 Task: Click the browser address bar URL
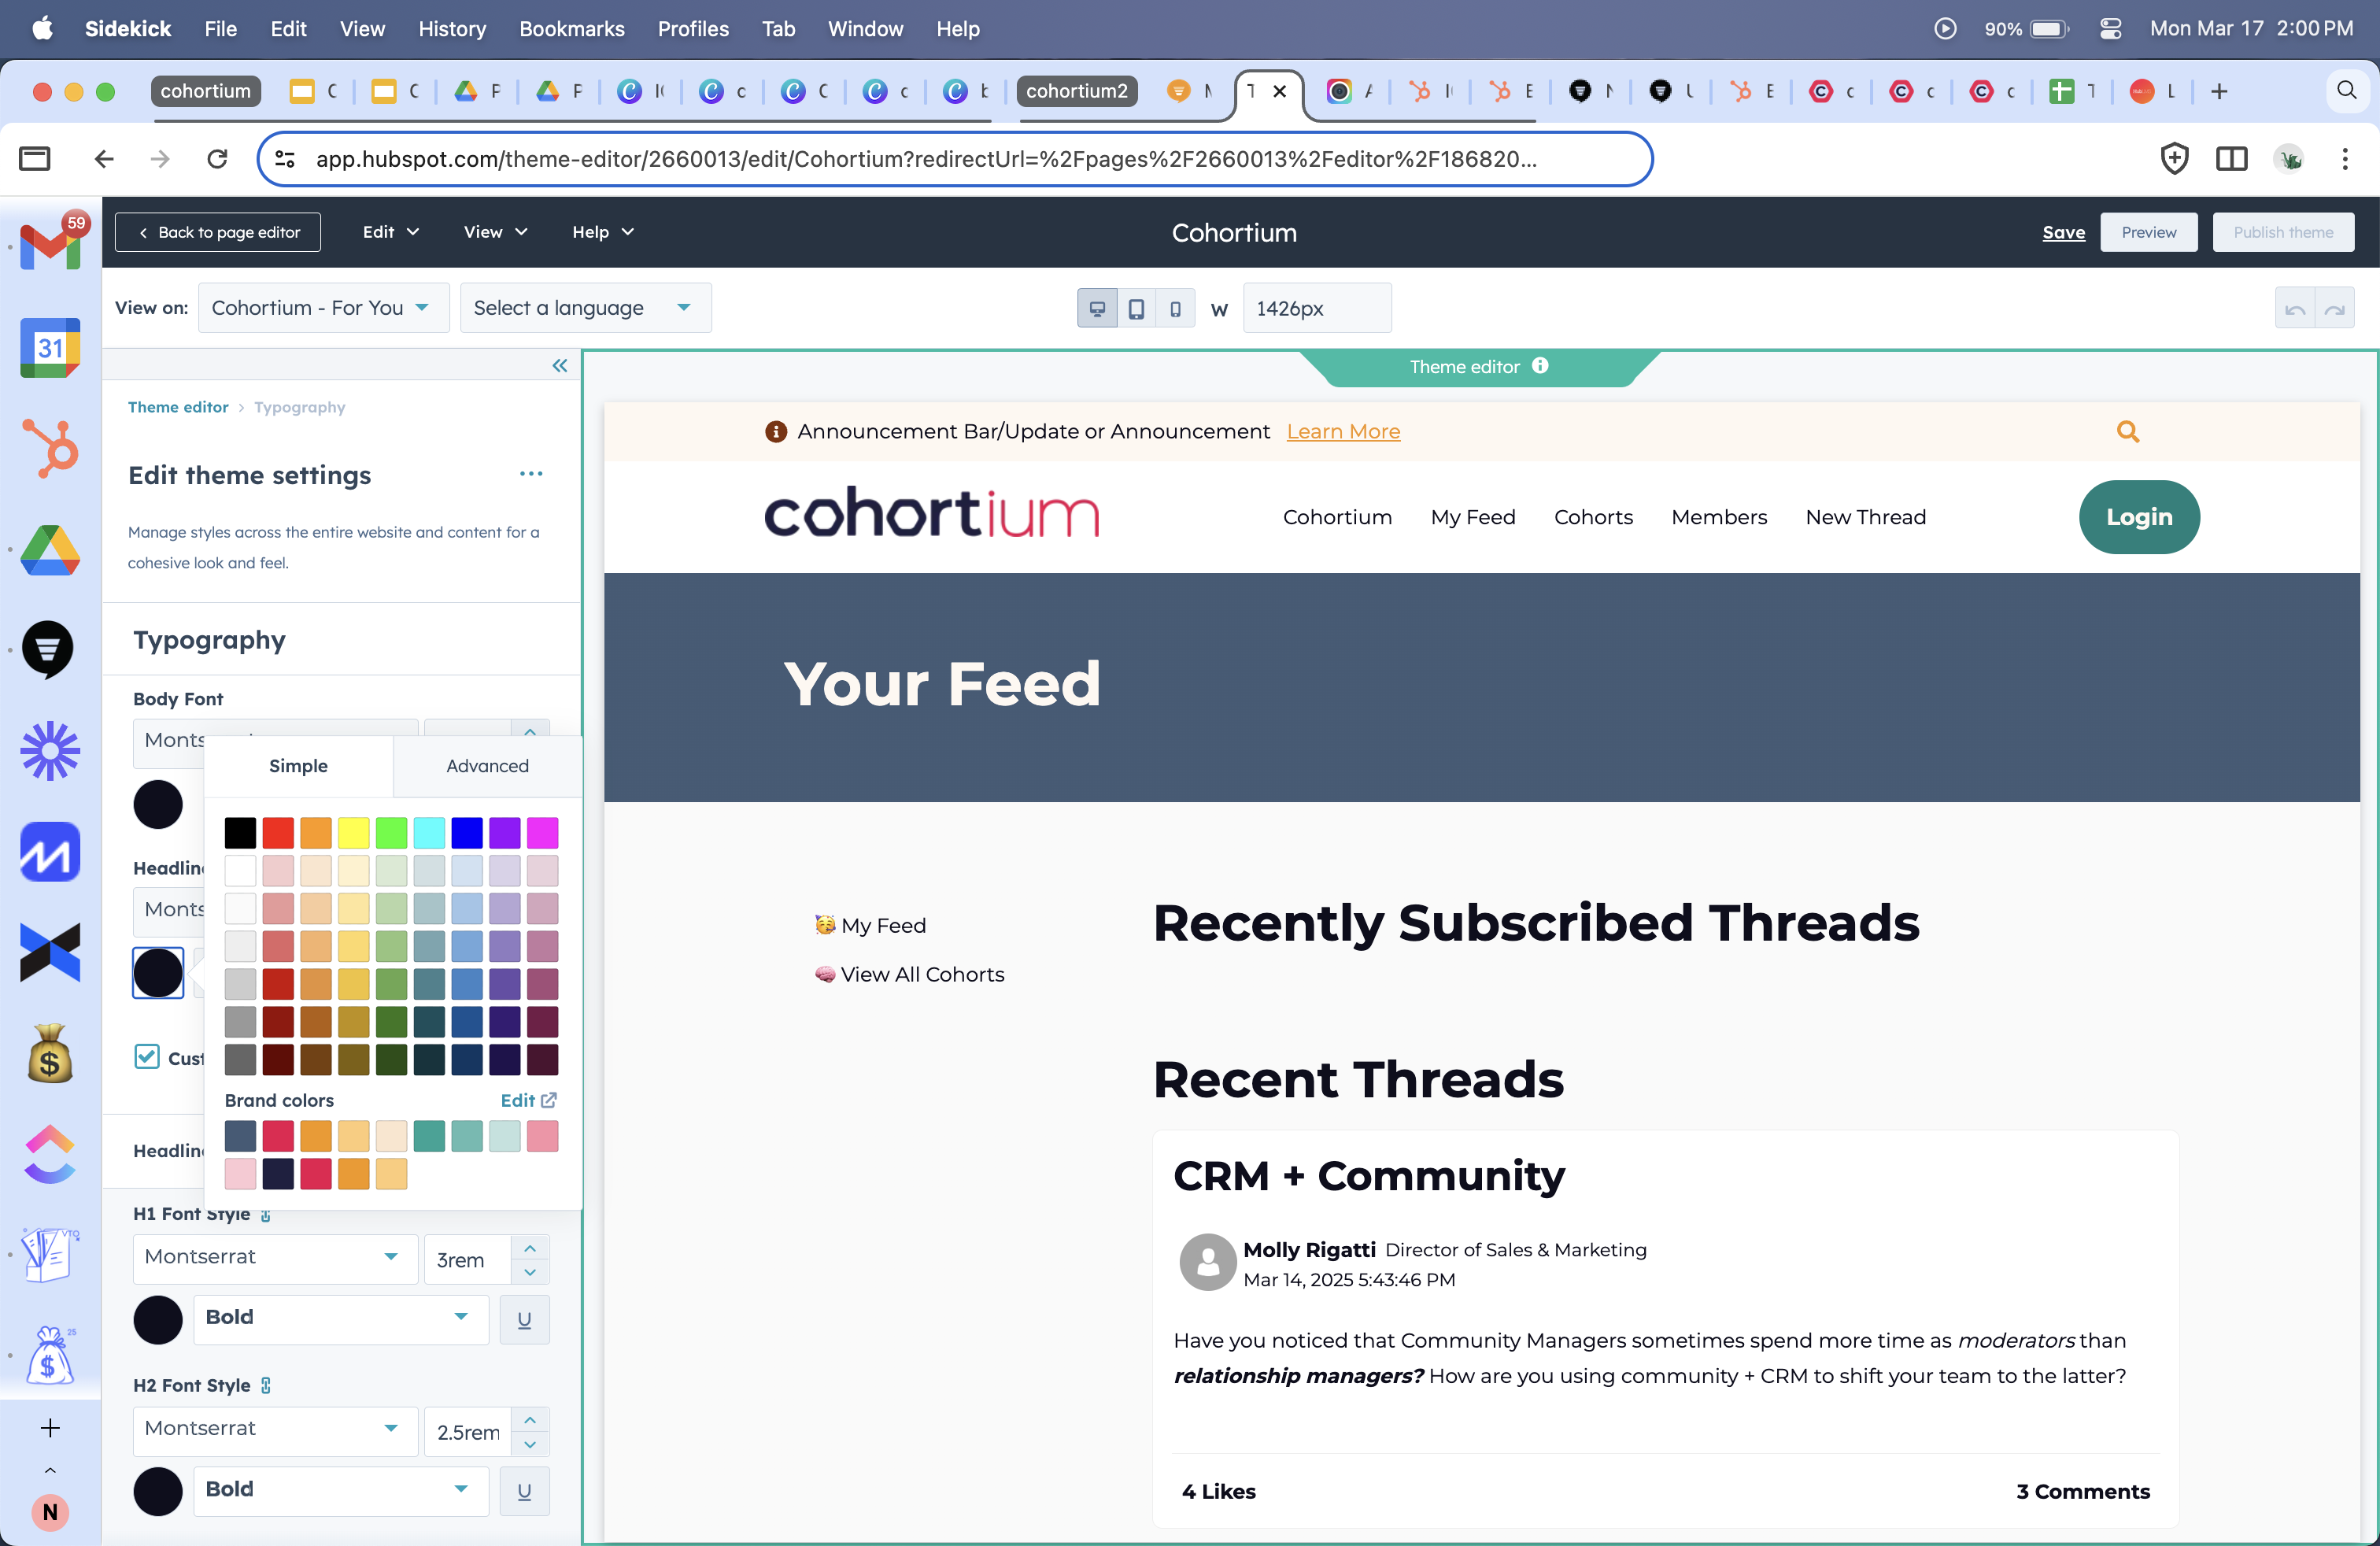[x=925, y=159]
